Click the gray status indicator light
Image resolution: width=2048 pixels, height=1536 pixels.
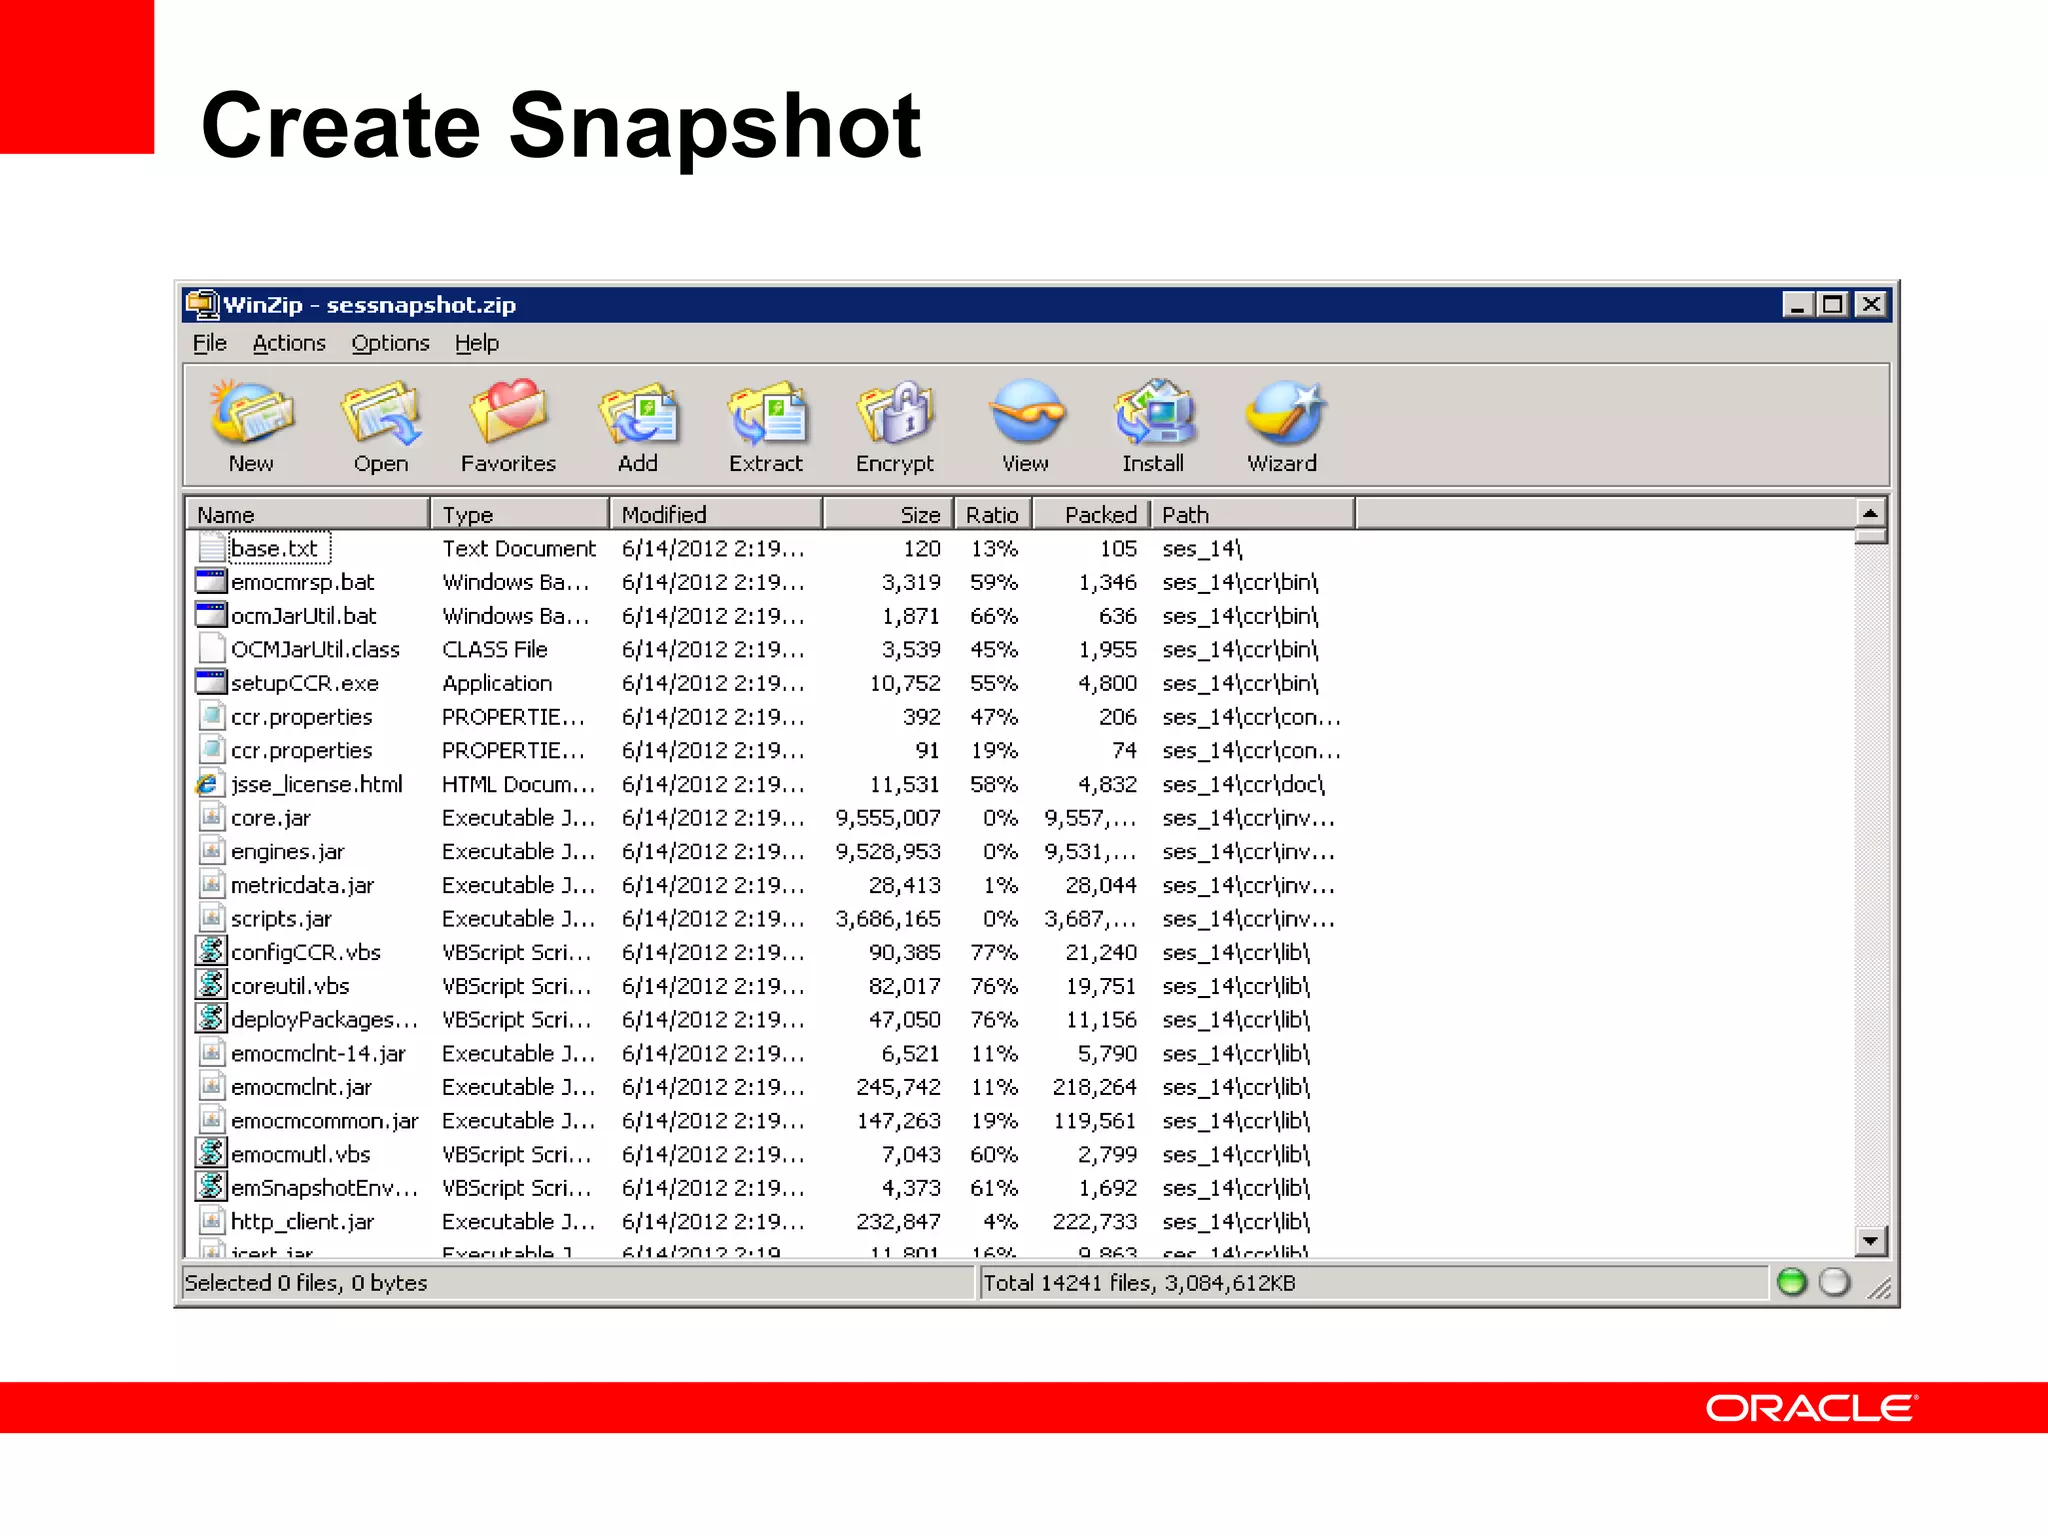[1834, 1282]
